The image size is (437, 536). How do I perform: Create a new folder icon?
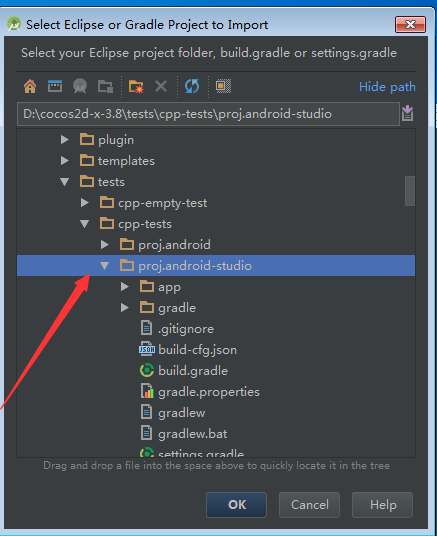tap(136, 86)
